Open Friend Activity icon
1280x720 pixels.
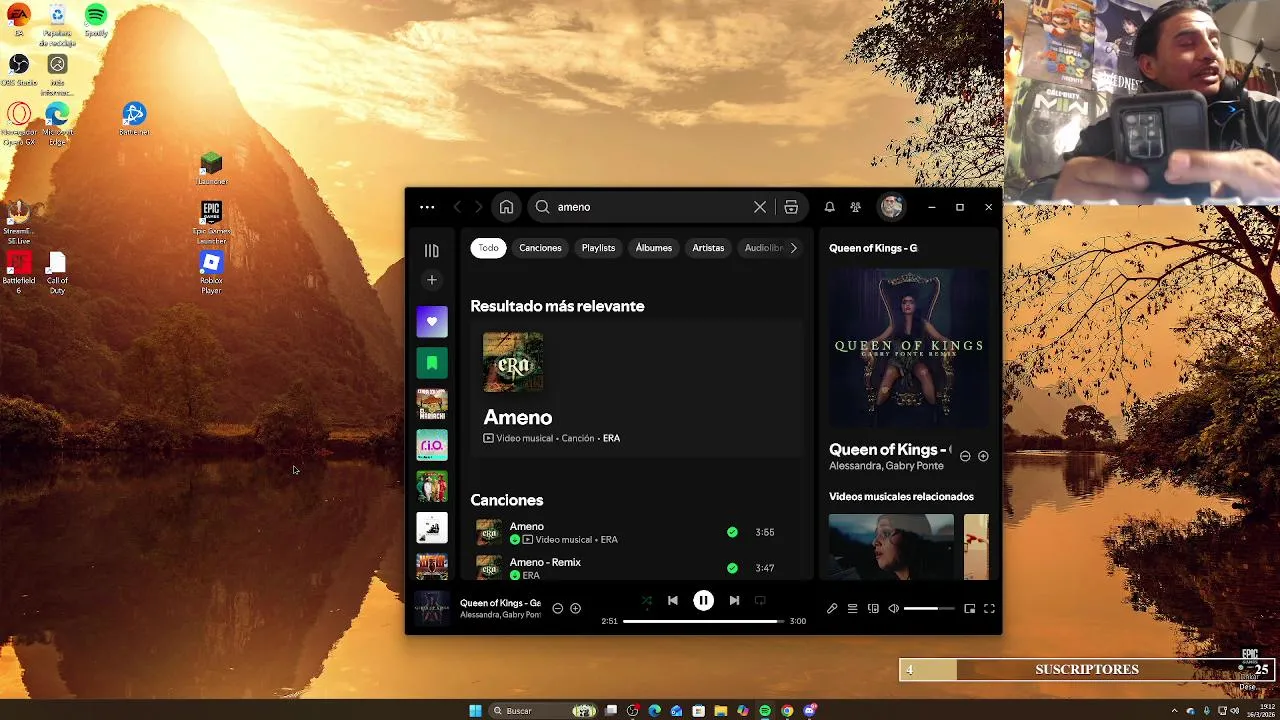pyautogui.click(x=855, y=207)
